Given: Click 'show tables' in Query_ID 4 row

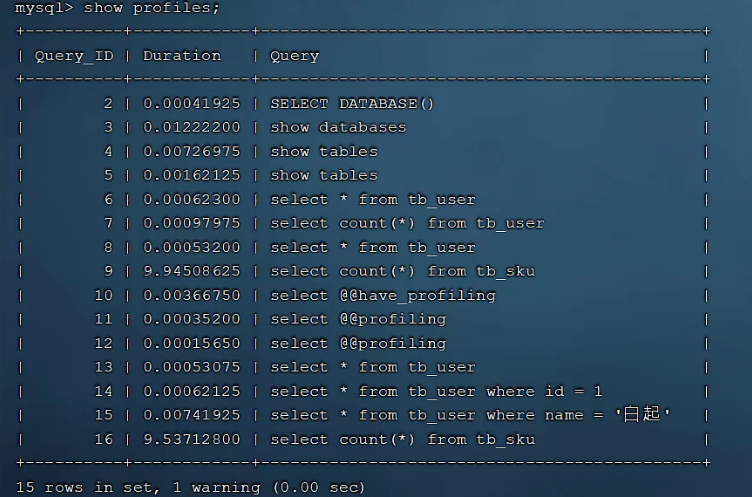Looking at the screenshot, I should click(324, 152).
